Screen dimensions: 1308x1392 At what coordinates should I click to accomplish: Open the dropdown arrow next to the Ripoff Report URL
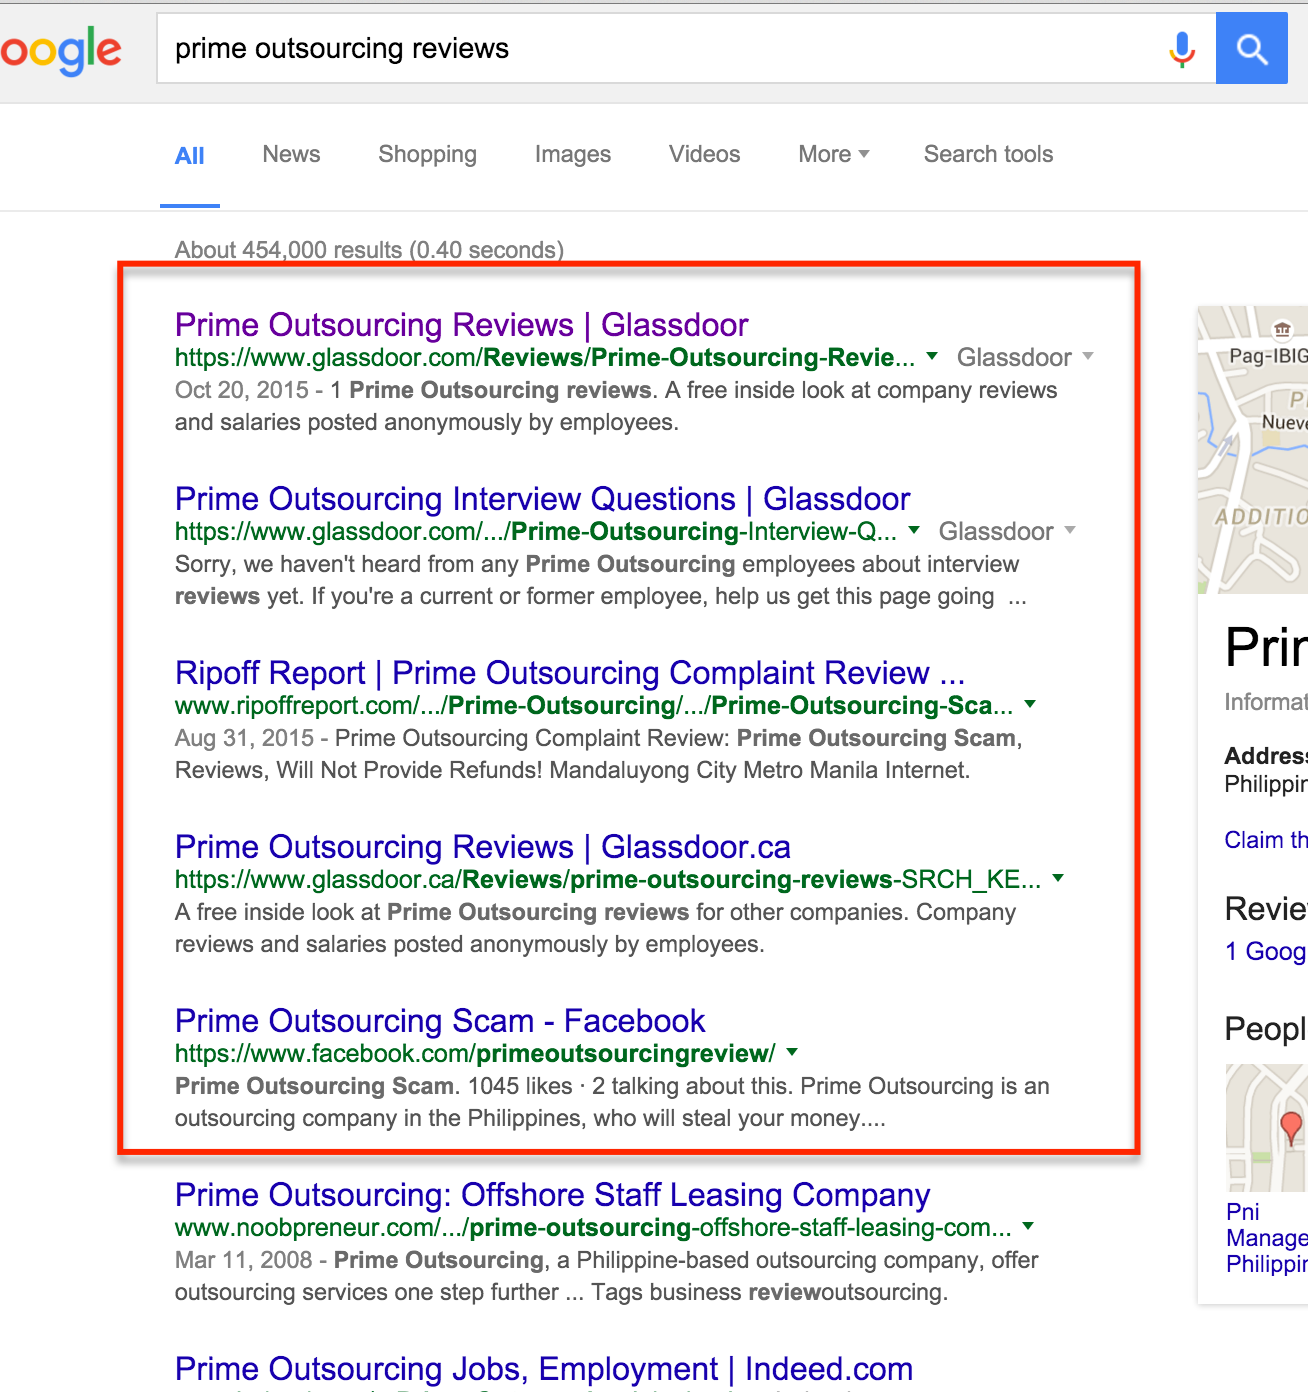[x=1031, y=705]
